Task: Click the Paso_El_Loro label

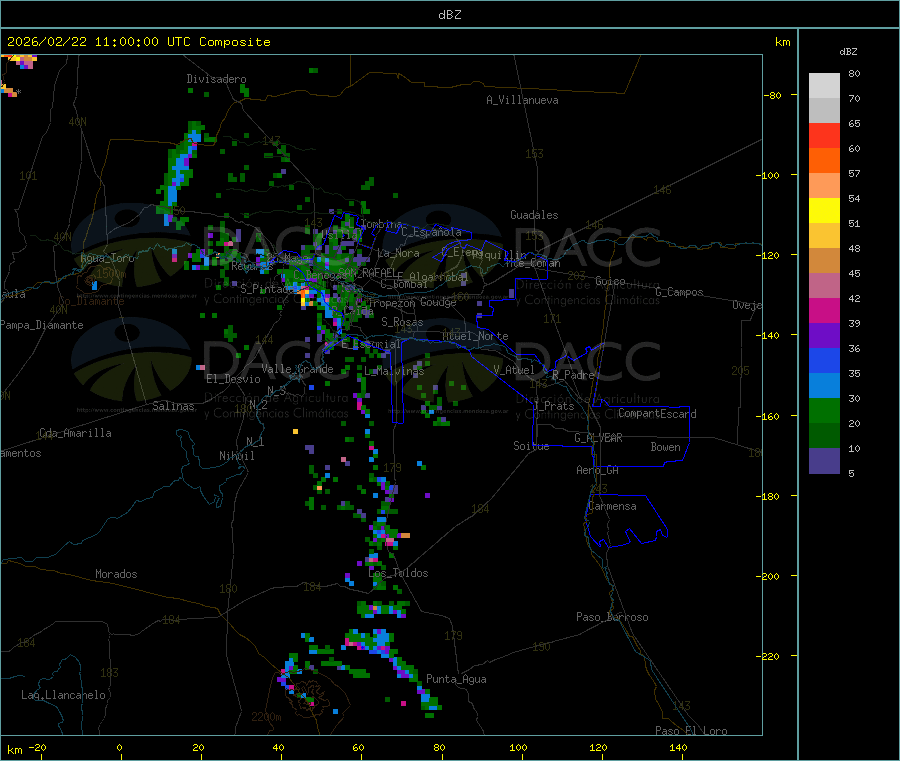Action: tap(692, 731)
